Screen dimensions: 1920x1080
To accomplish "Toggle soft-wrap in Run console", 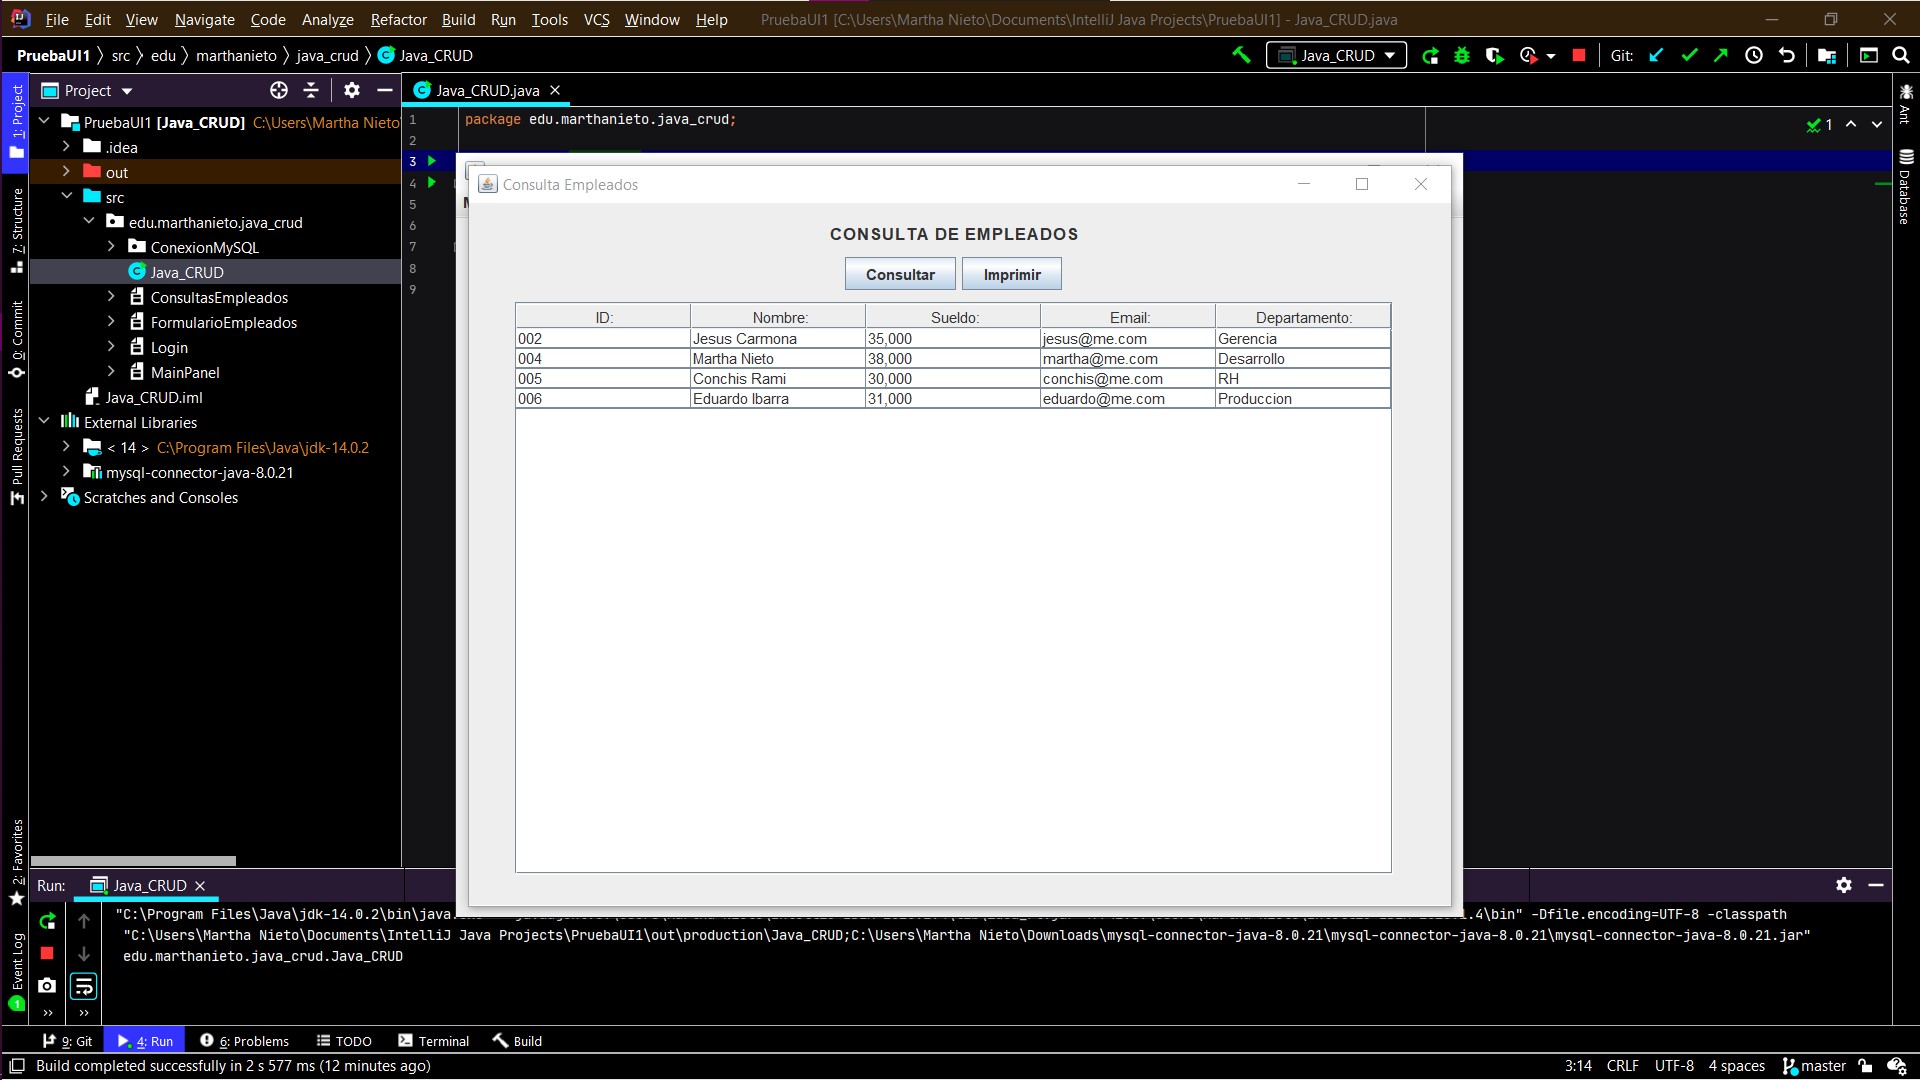I will pos(84,987).
